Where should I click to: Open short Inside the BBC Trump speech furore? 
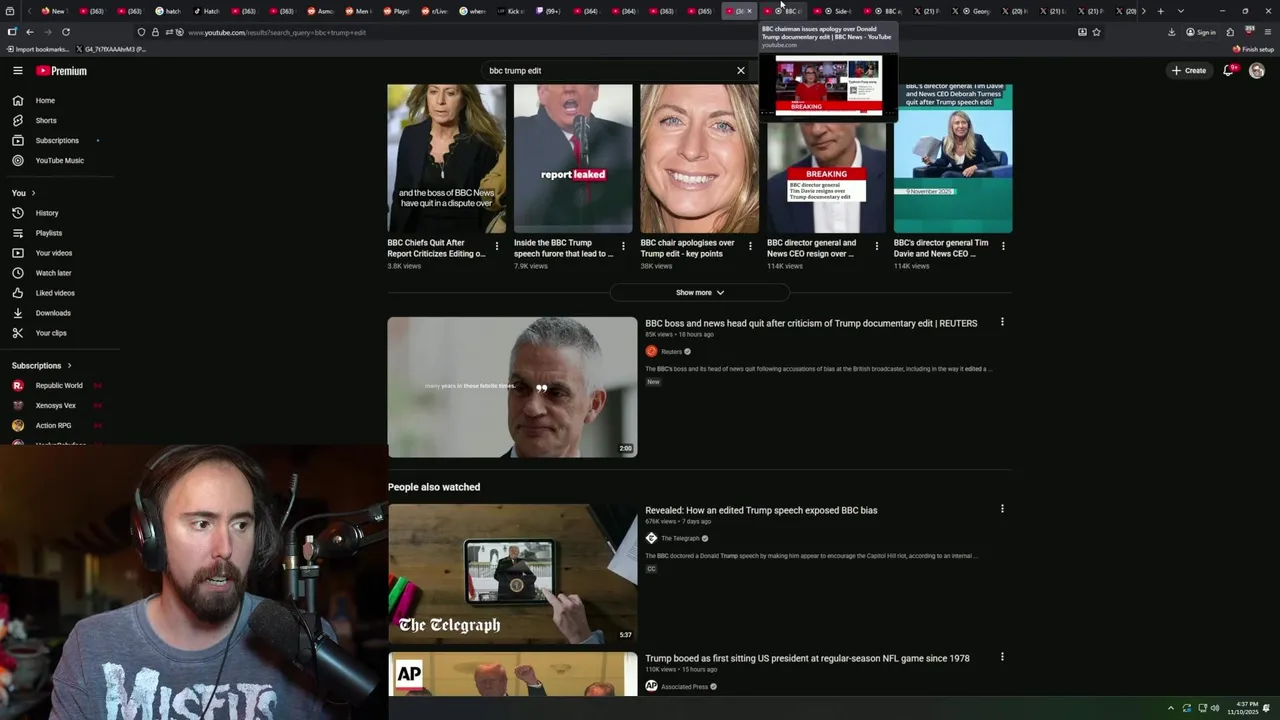coord(573,158)
